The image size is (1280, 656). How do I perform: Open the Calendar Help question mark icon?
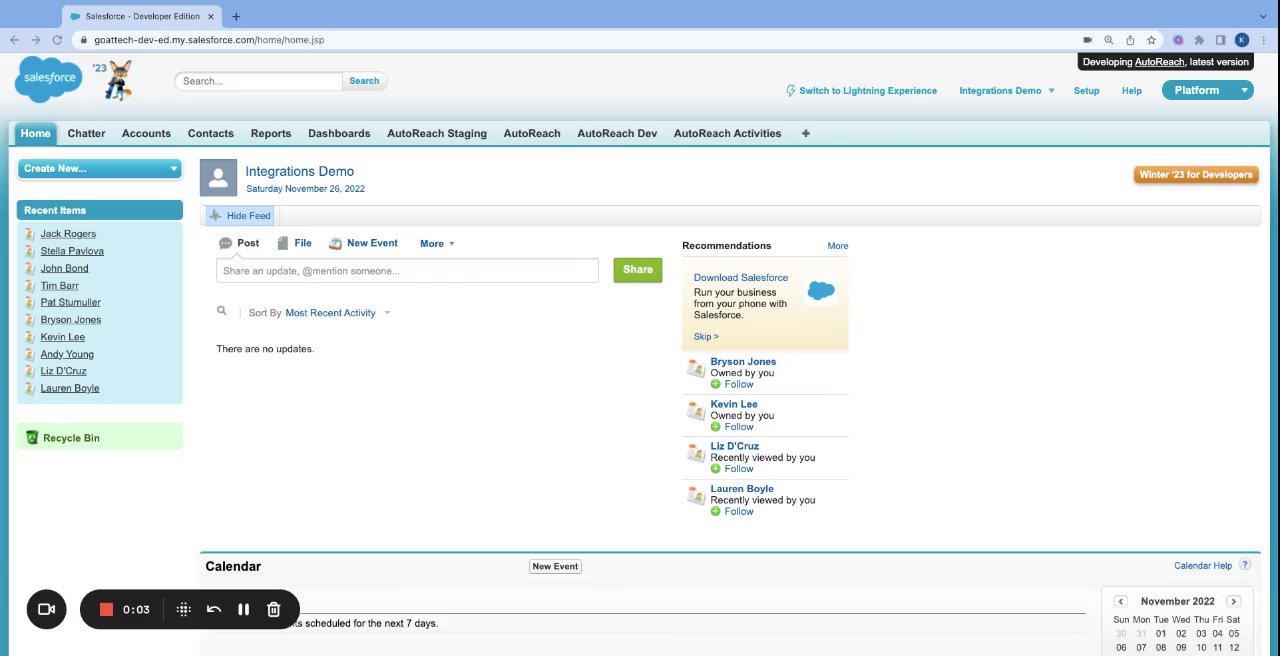click(1245, 565)
